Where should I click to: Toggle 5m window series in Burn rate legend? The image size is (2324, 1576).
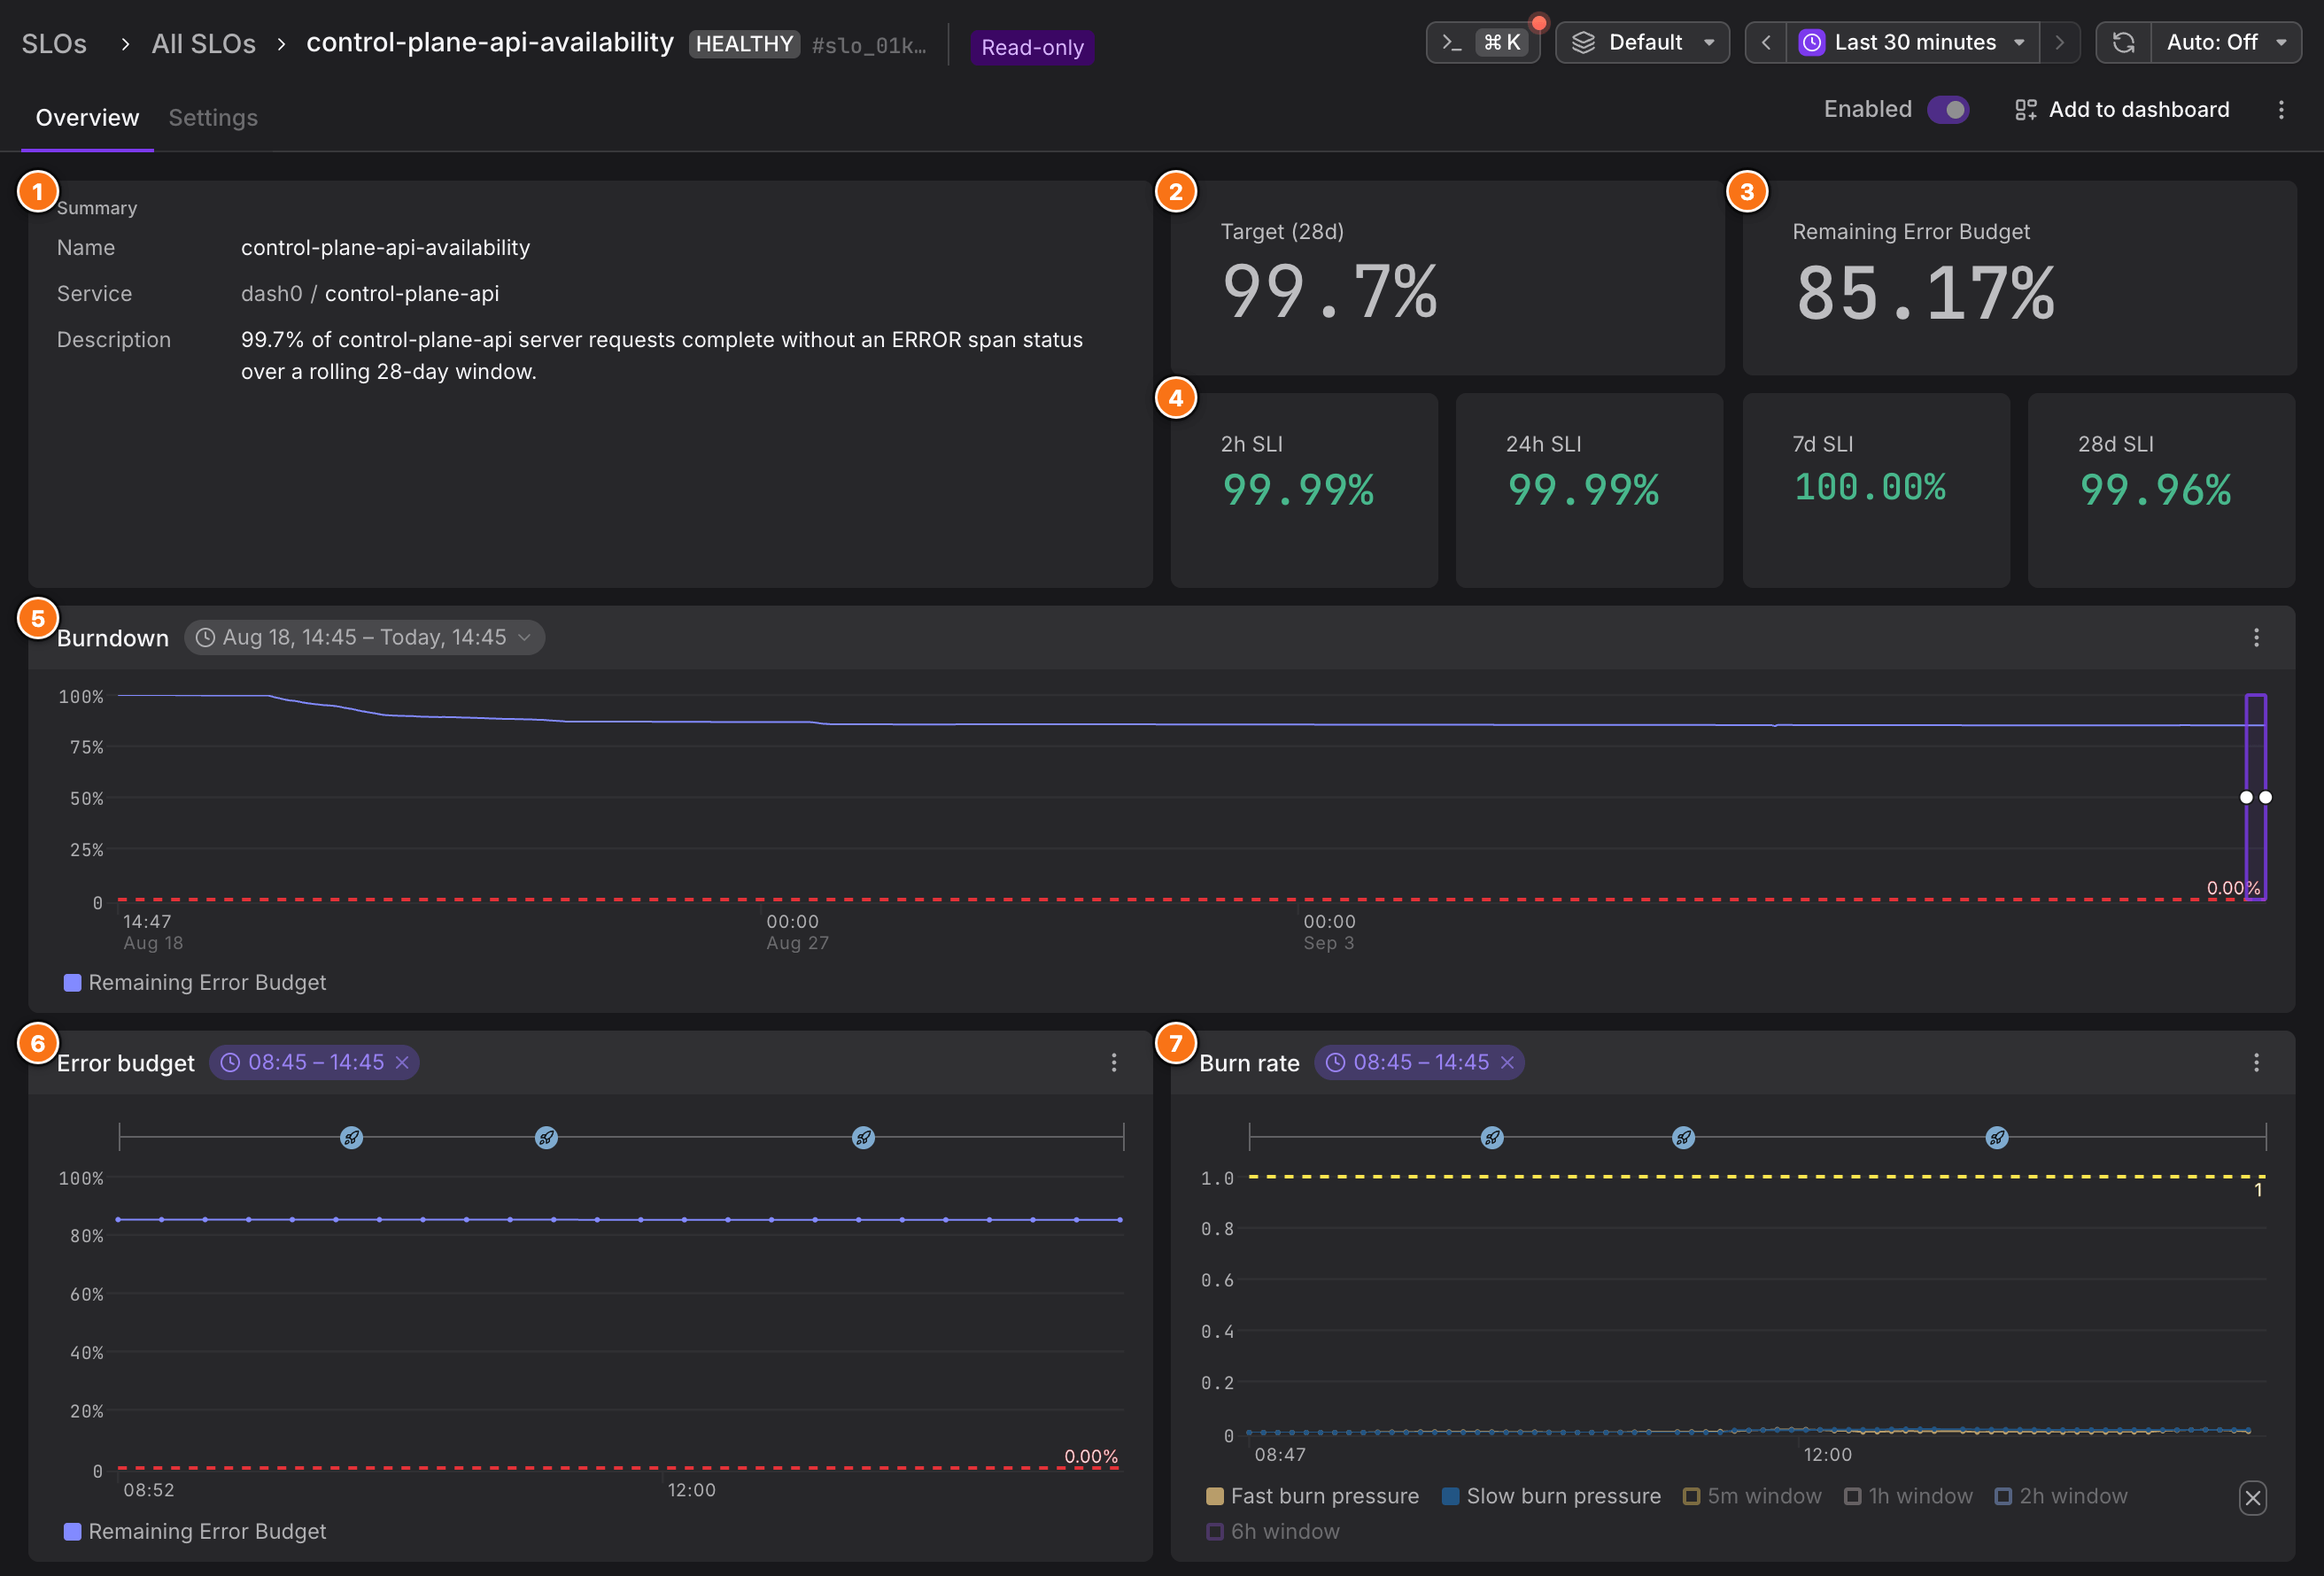click(x=1752, y=1497)
